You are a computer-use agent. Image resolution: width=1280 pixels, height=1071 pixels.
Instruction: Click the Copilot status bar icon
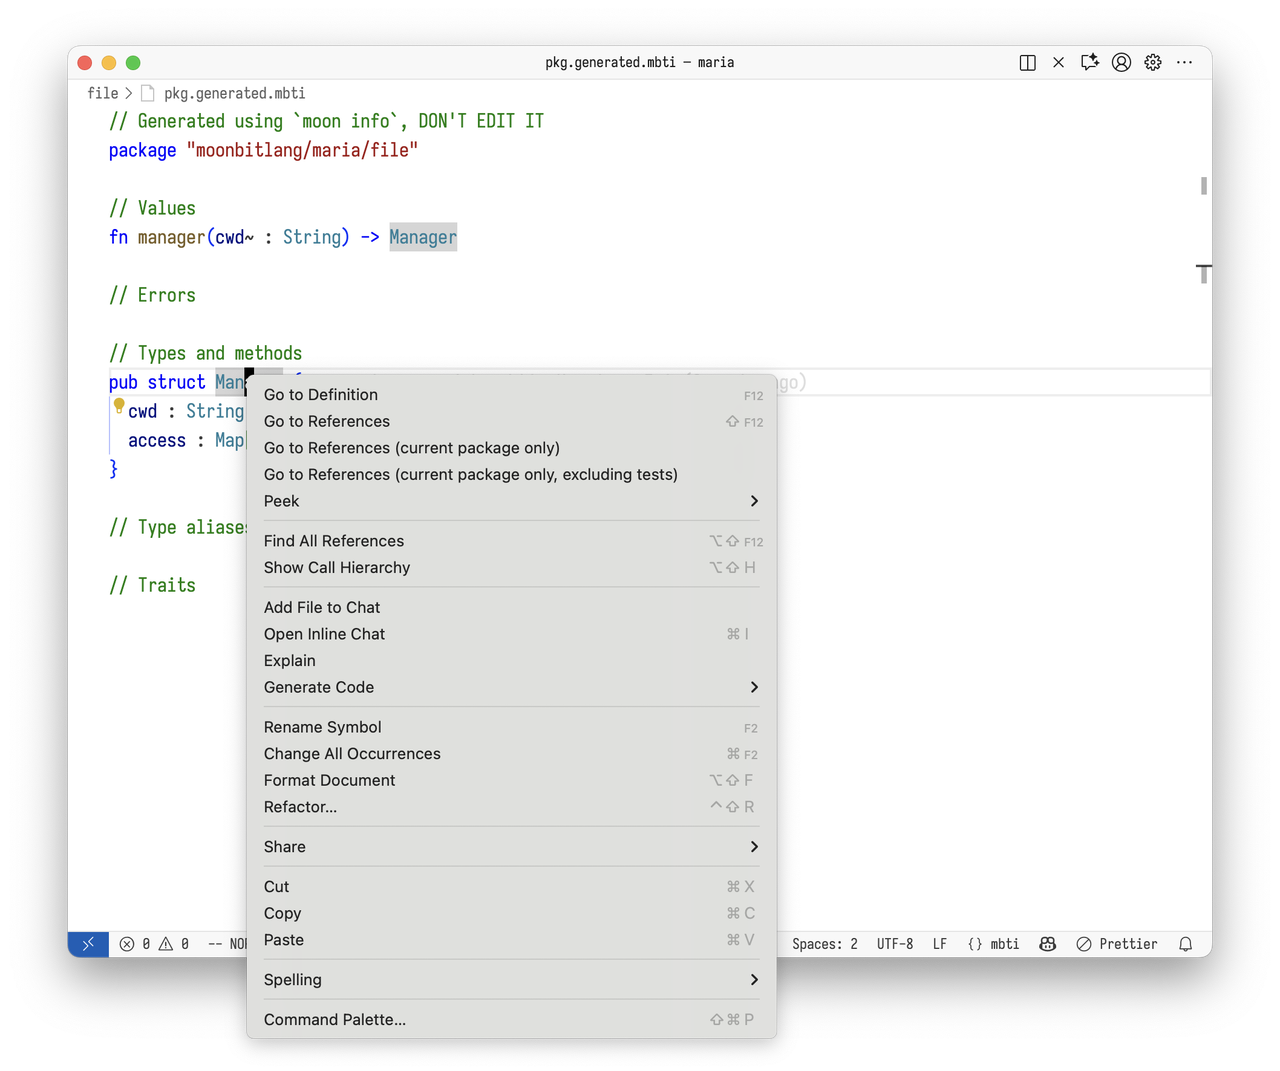(1048, 944)
